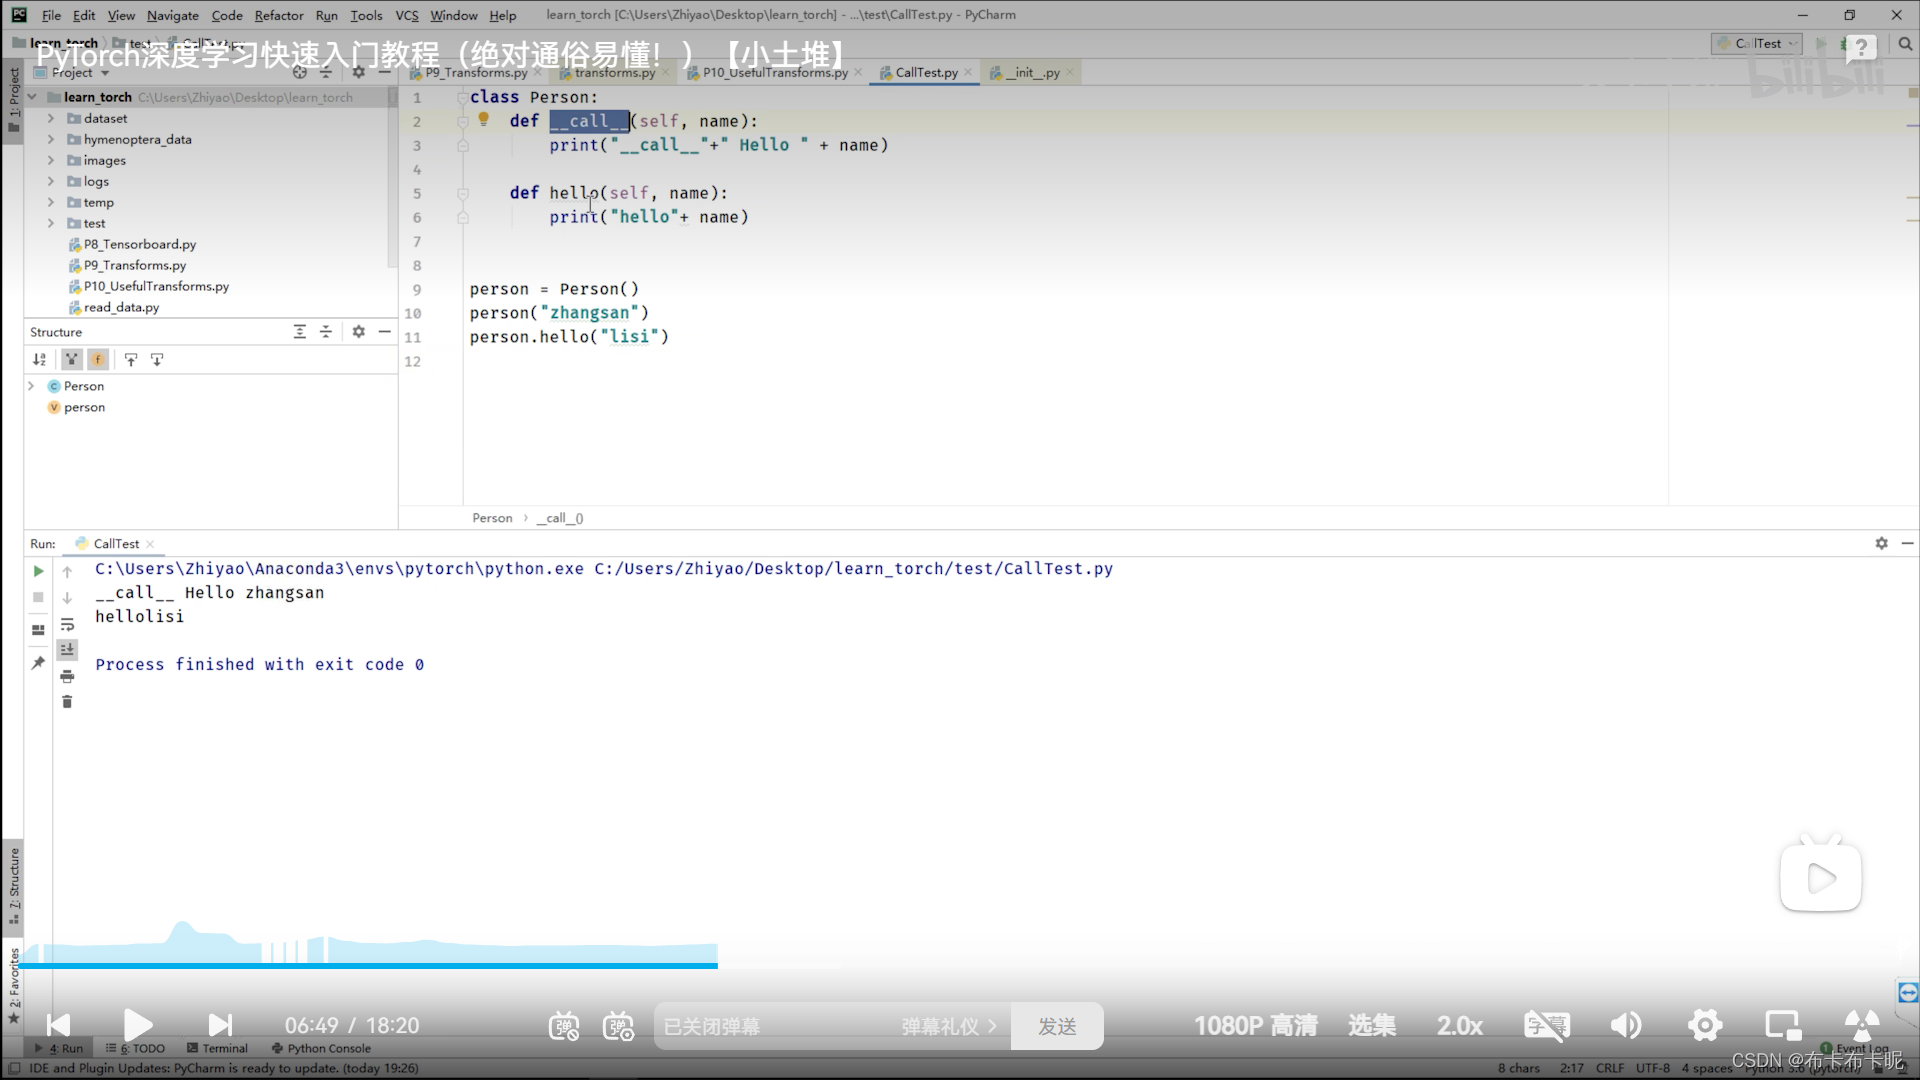
Task: Click the trash icon to clear run output
Action: (67, 702)
